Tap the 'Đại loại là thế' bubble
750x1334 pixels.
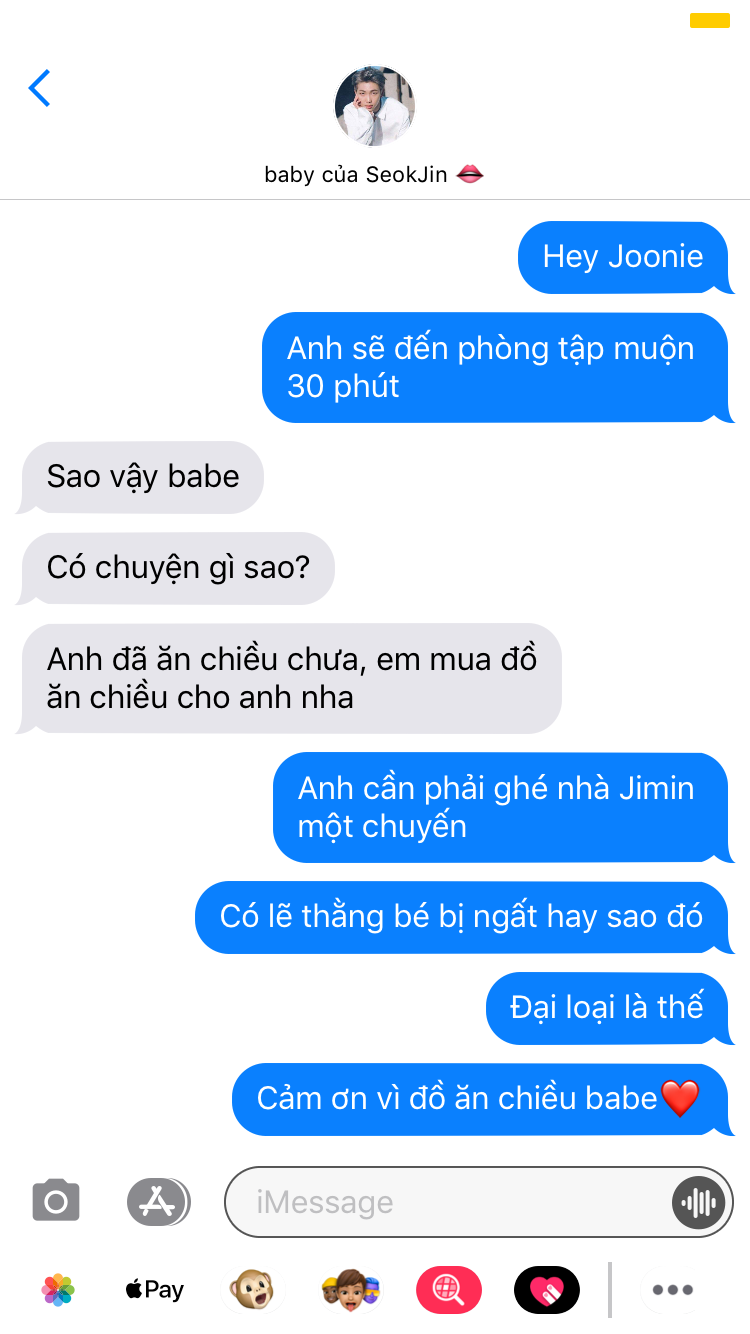click(x=609, y=1008)
